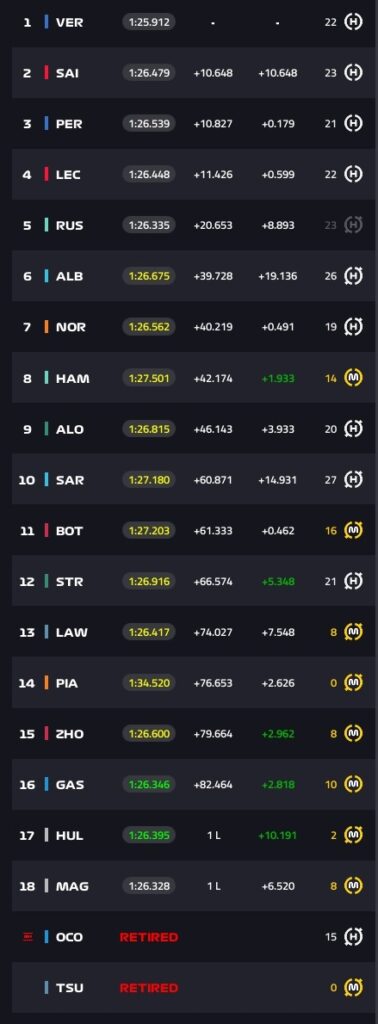Image resolution: width=378 pixels, height=1024 pixels.
Task: Click the hard tyre icon for OCO
Action: click(x=353, y=936)
